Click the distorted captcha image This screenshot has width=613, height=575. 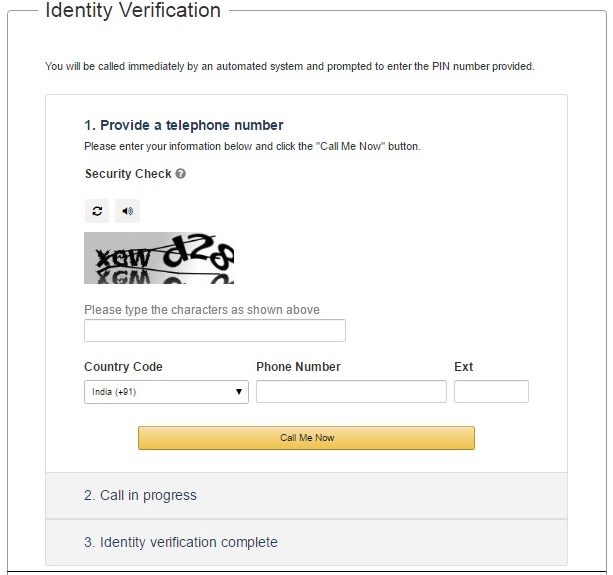pos(159,258)
